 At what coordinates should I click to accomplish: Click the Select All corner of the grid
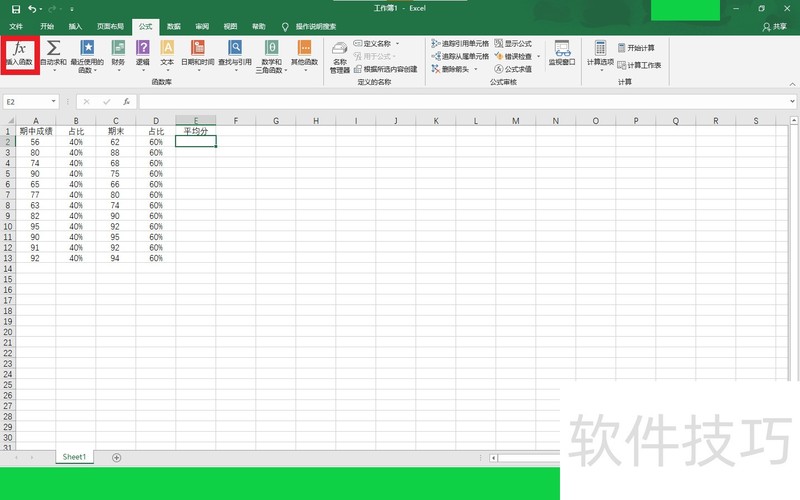click(8, 120)
